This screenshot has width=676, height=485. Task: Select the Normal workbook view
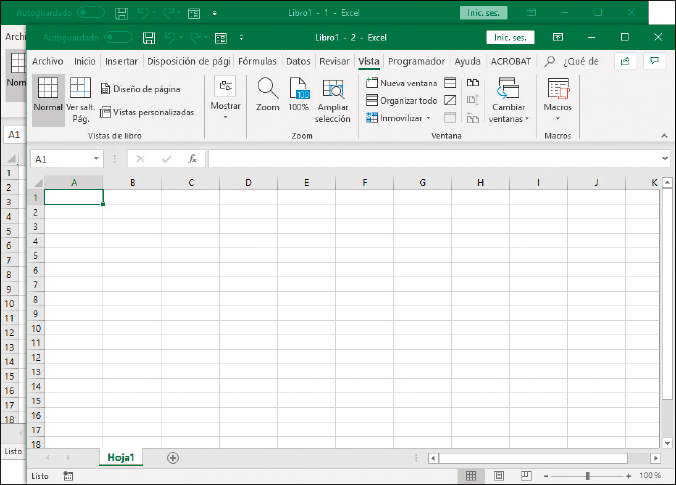(x=48, y=96)
